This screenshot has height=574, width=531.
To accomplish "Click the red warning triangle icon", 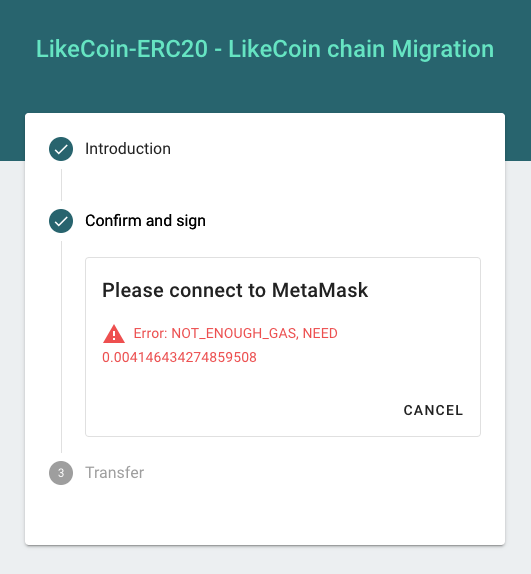I will (114, 334).
